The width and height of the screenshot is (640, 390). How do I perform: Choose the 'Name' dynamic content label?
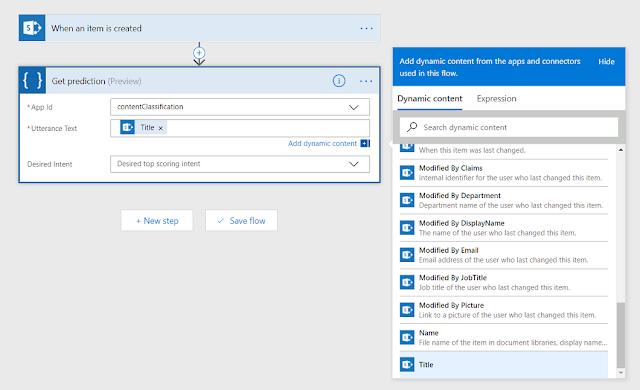click(x=429, y=333)
